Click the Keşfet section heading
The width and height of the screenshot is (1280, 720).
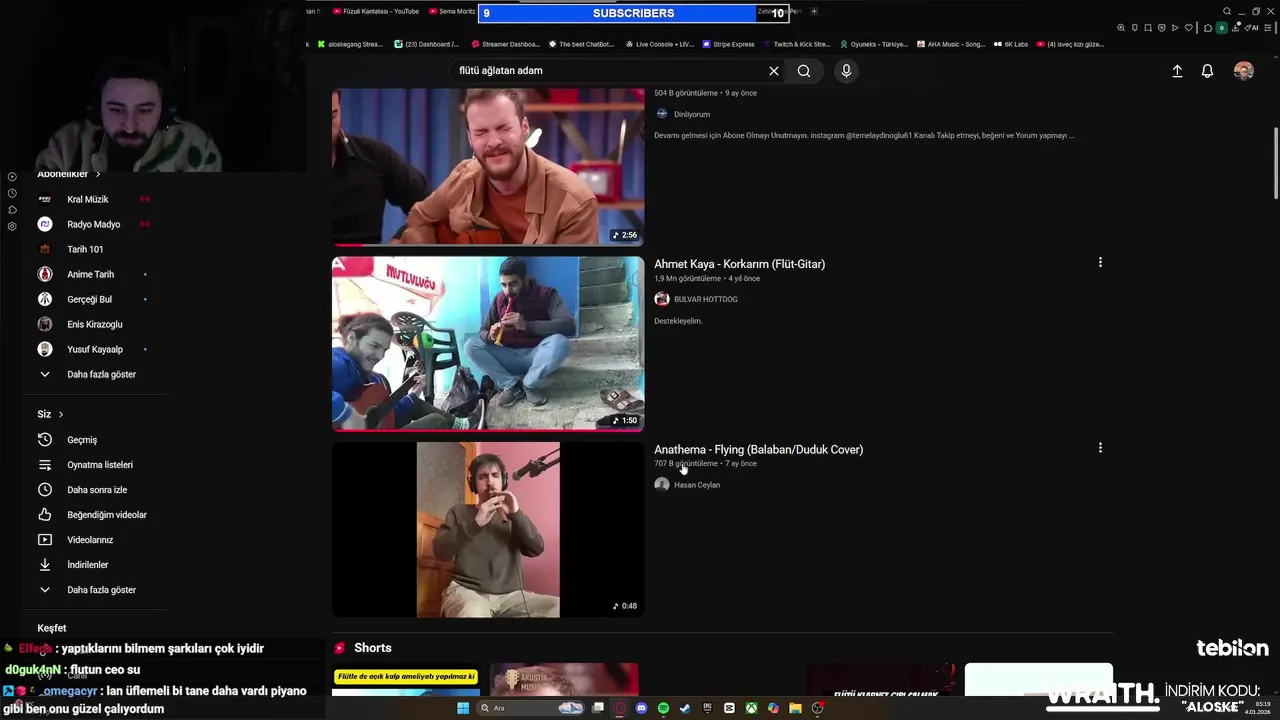52,628
